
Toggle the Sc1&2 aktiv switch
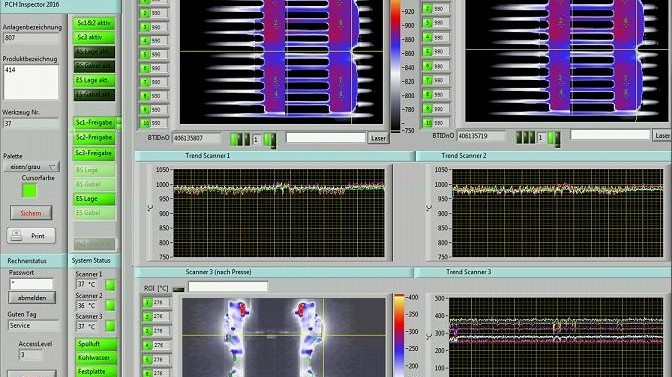pyautogui.click(x=94, y=23)
